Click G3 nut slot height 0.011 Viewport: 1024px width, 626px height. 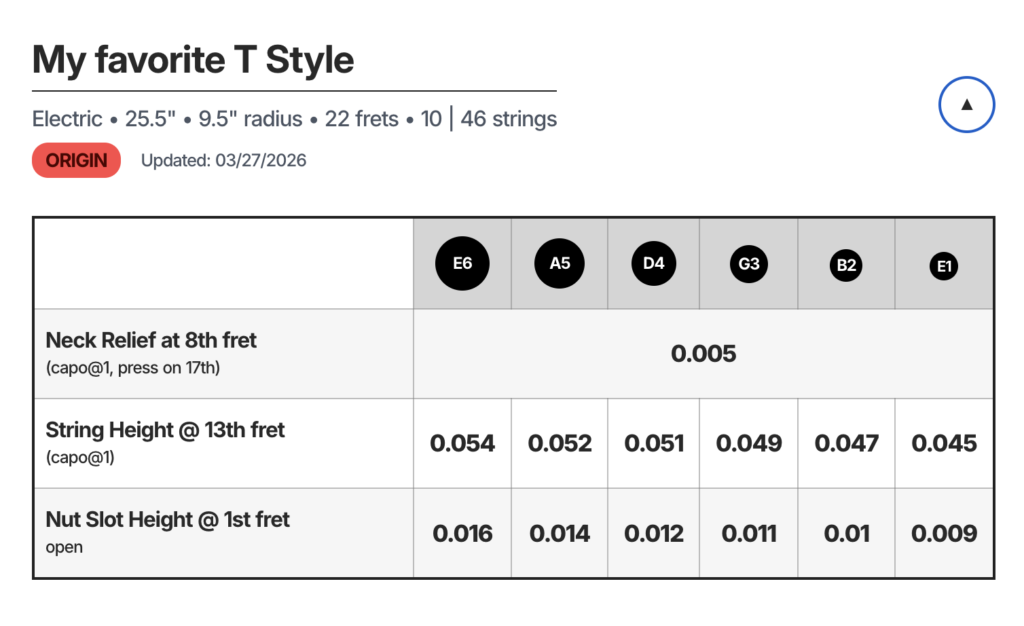coord(749,533)
